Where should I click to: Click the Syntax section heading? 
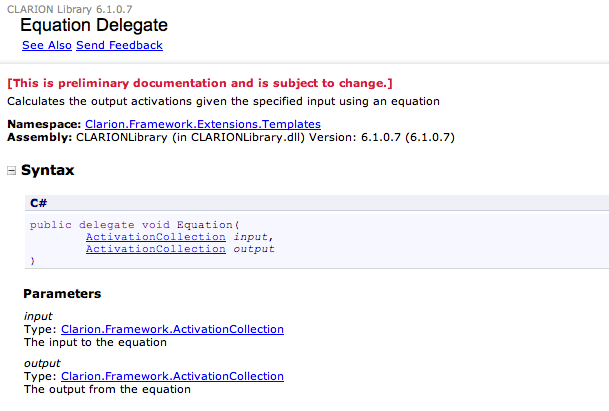pos(47,171)
